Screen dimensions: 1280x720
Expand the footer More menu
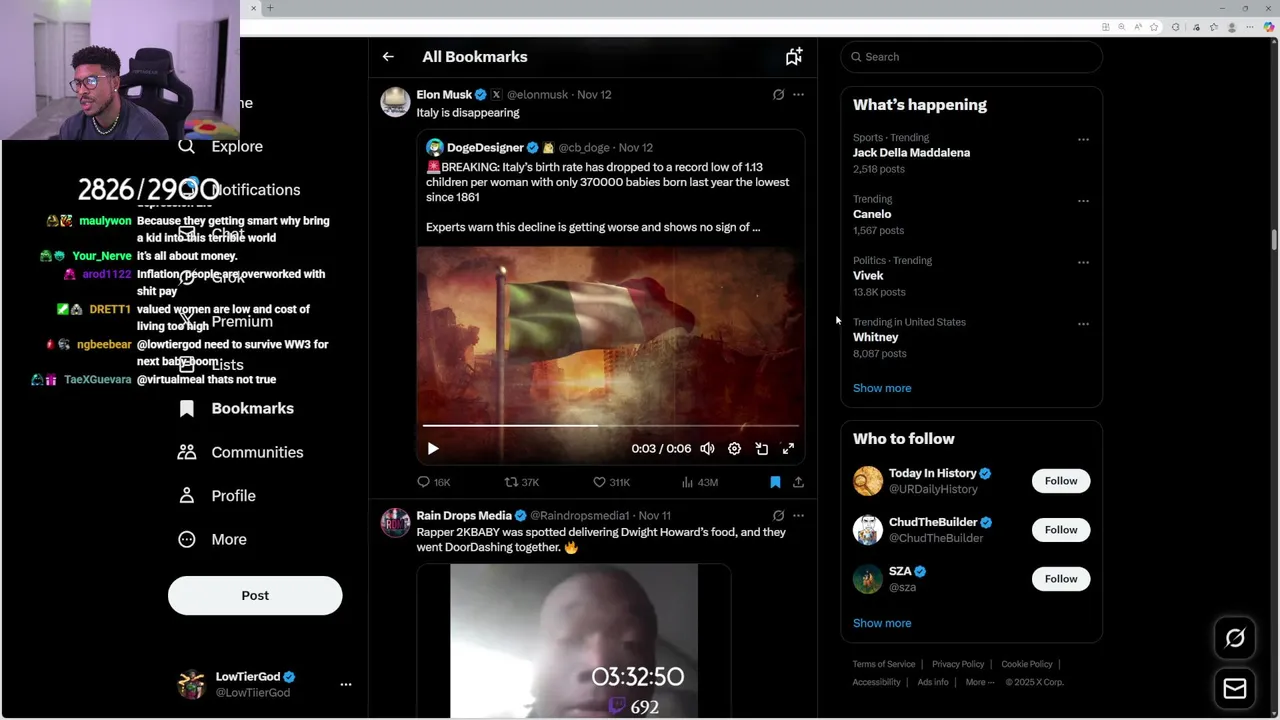point(980,682)
